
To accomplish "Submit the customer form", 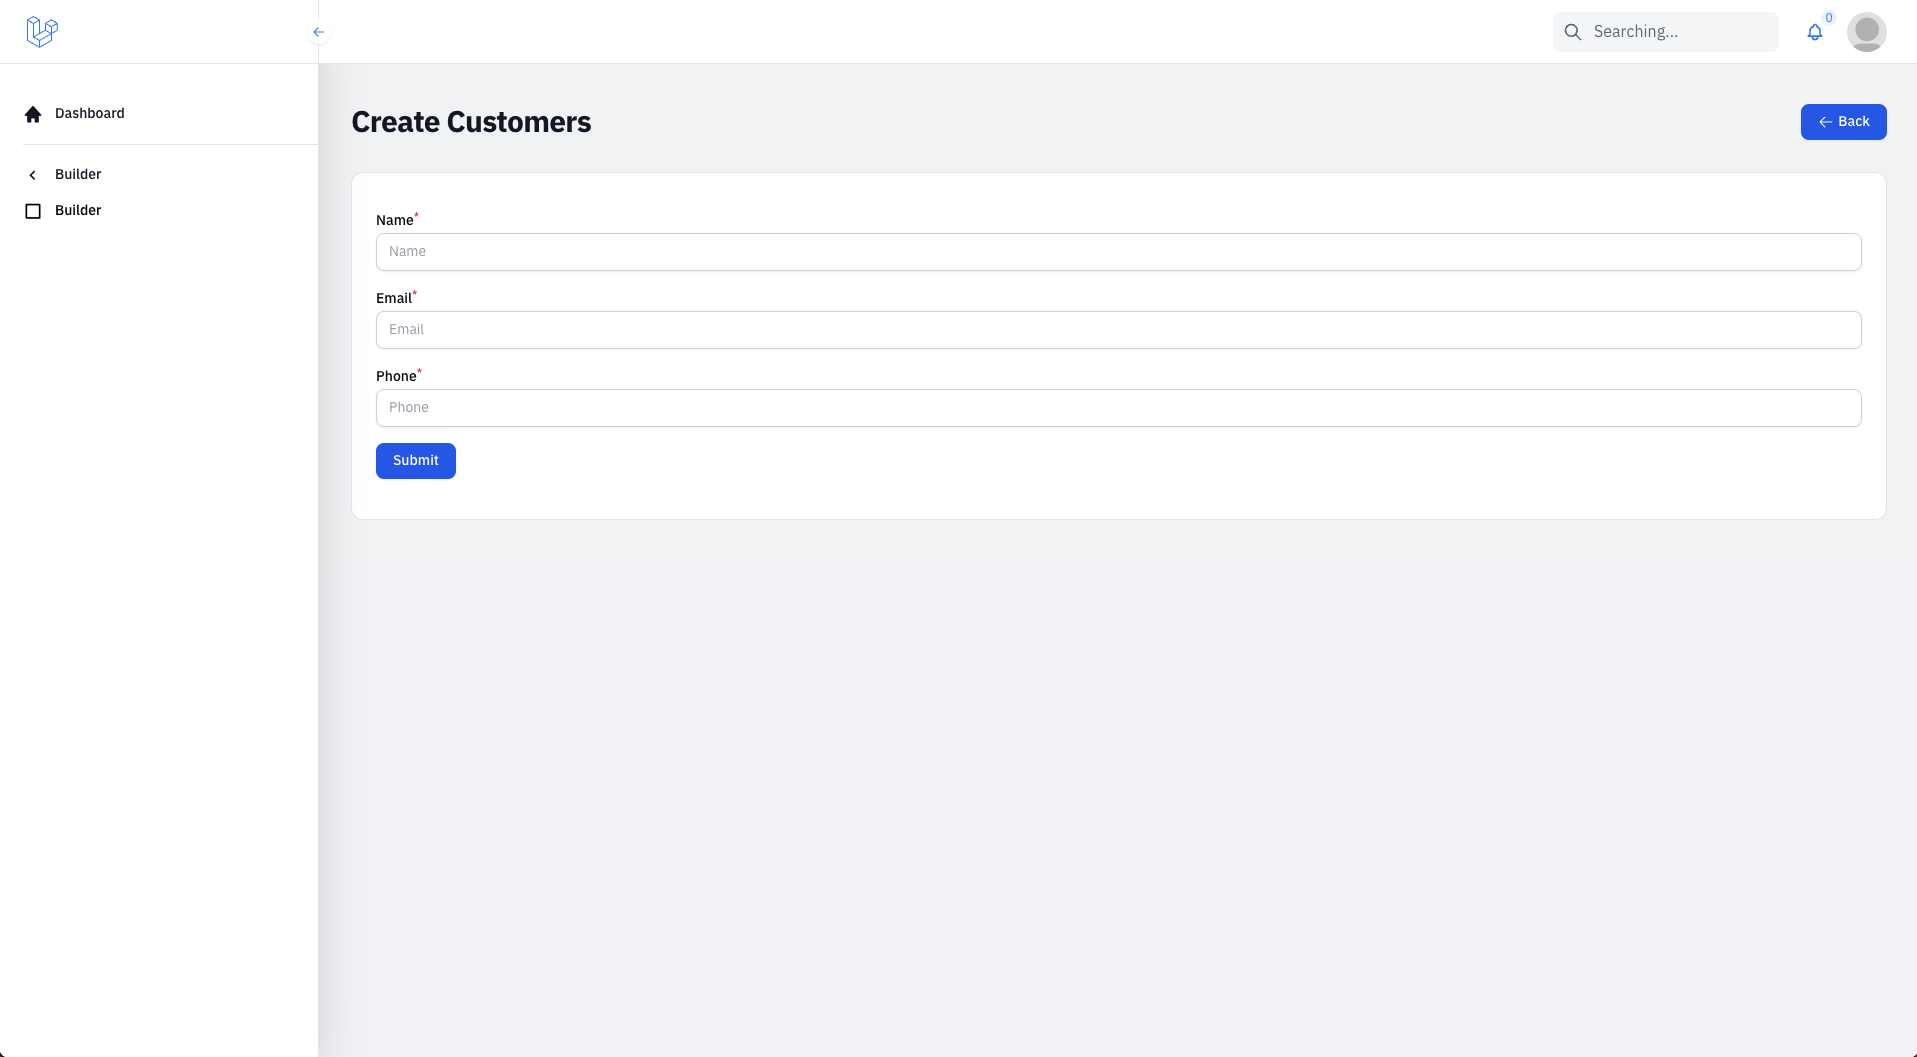I will tap(416, 461).
